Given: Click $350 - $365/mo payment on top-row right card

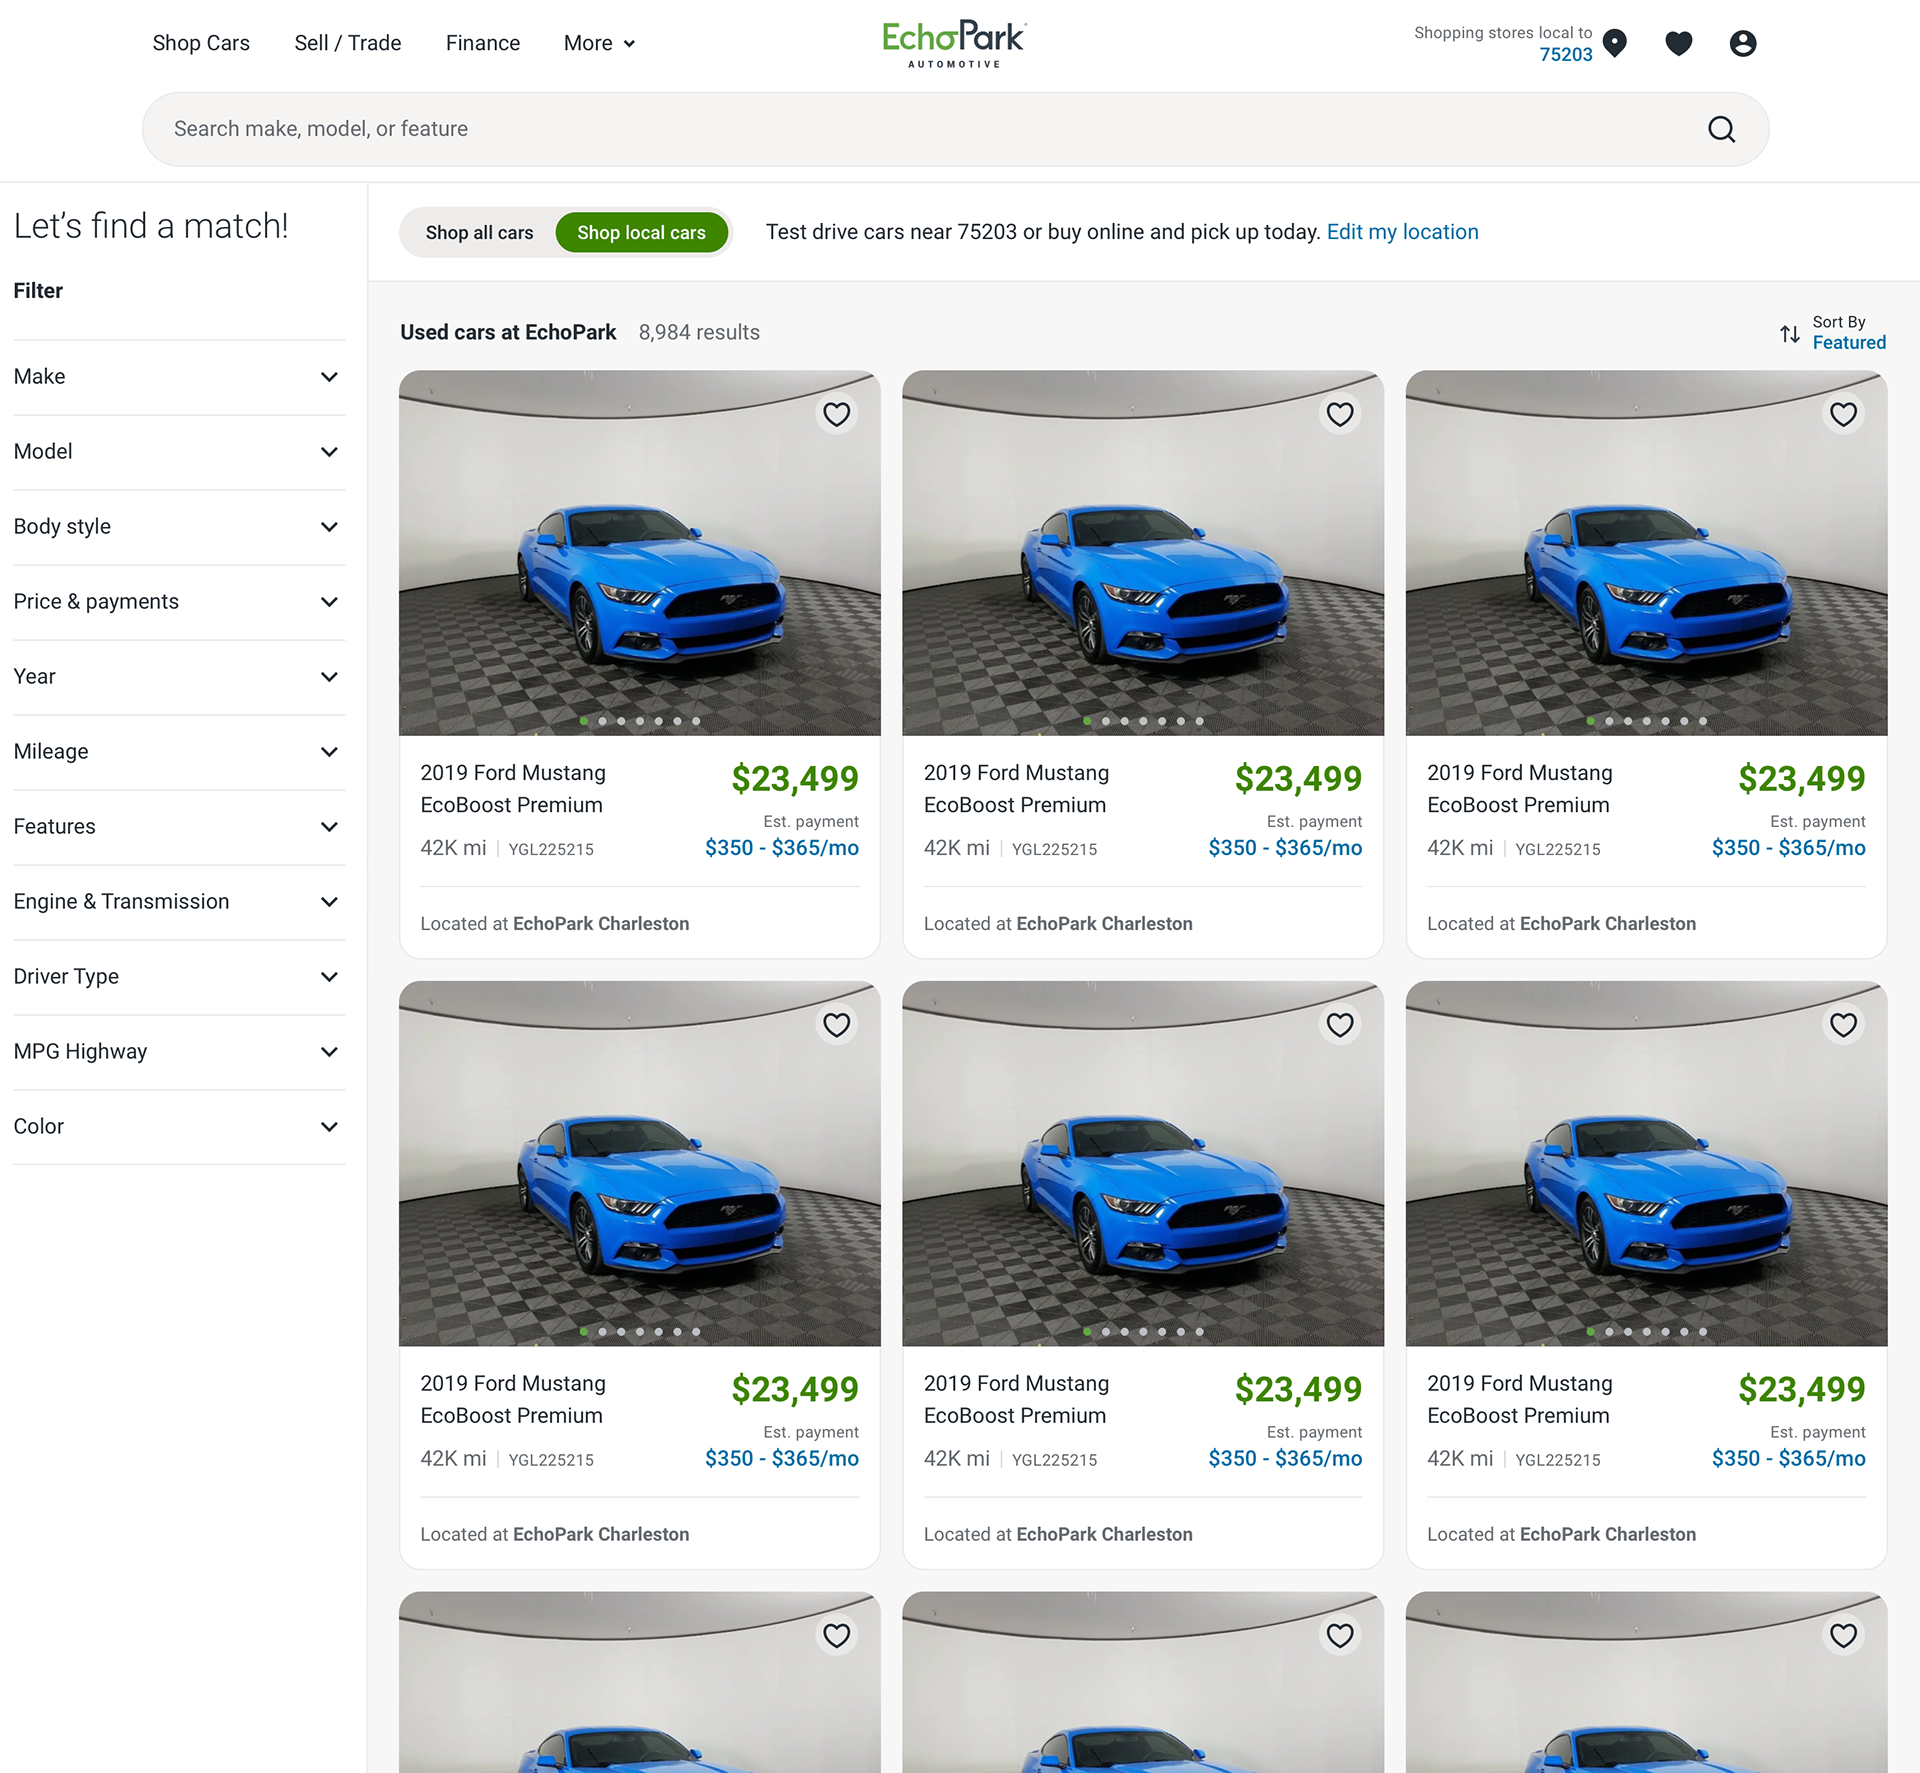Looking at the screenshot, I should point(1788,848).
